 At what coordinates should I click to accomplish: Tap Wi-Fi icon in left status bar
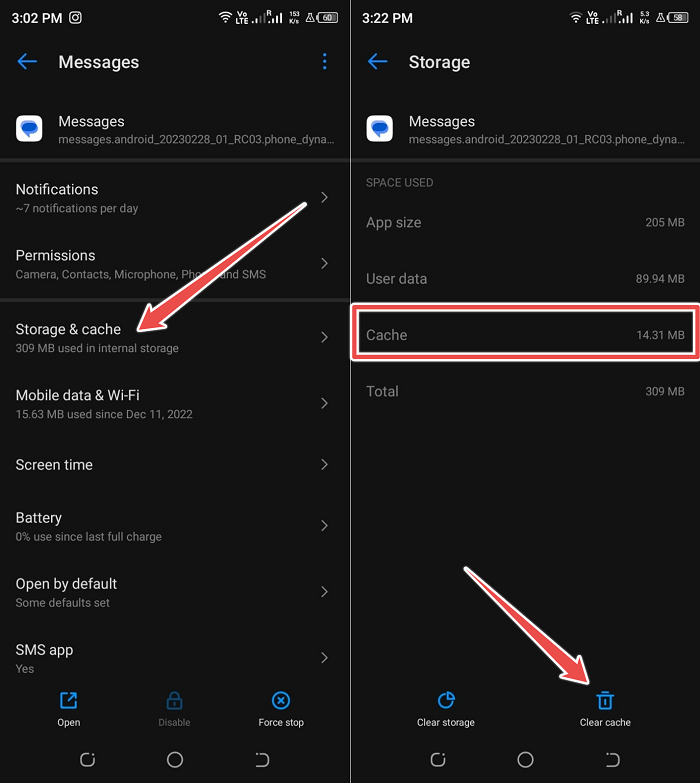(x=225, y=18)
